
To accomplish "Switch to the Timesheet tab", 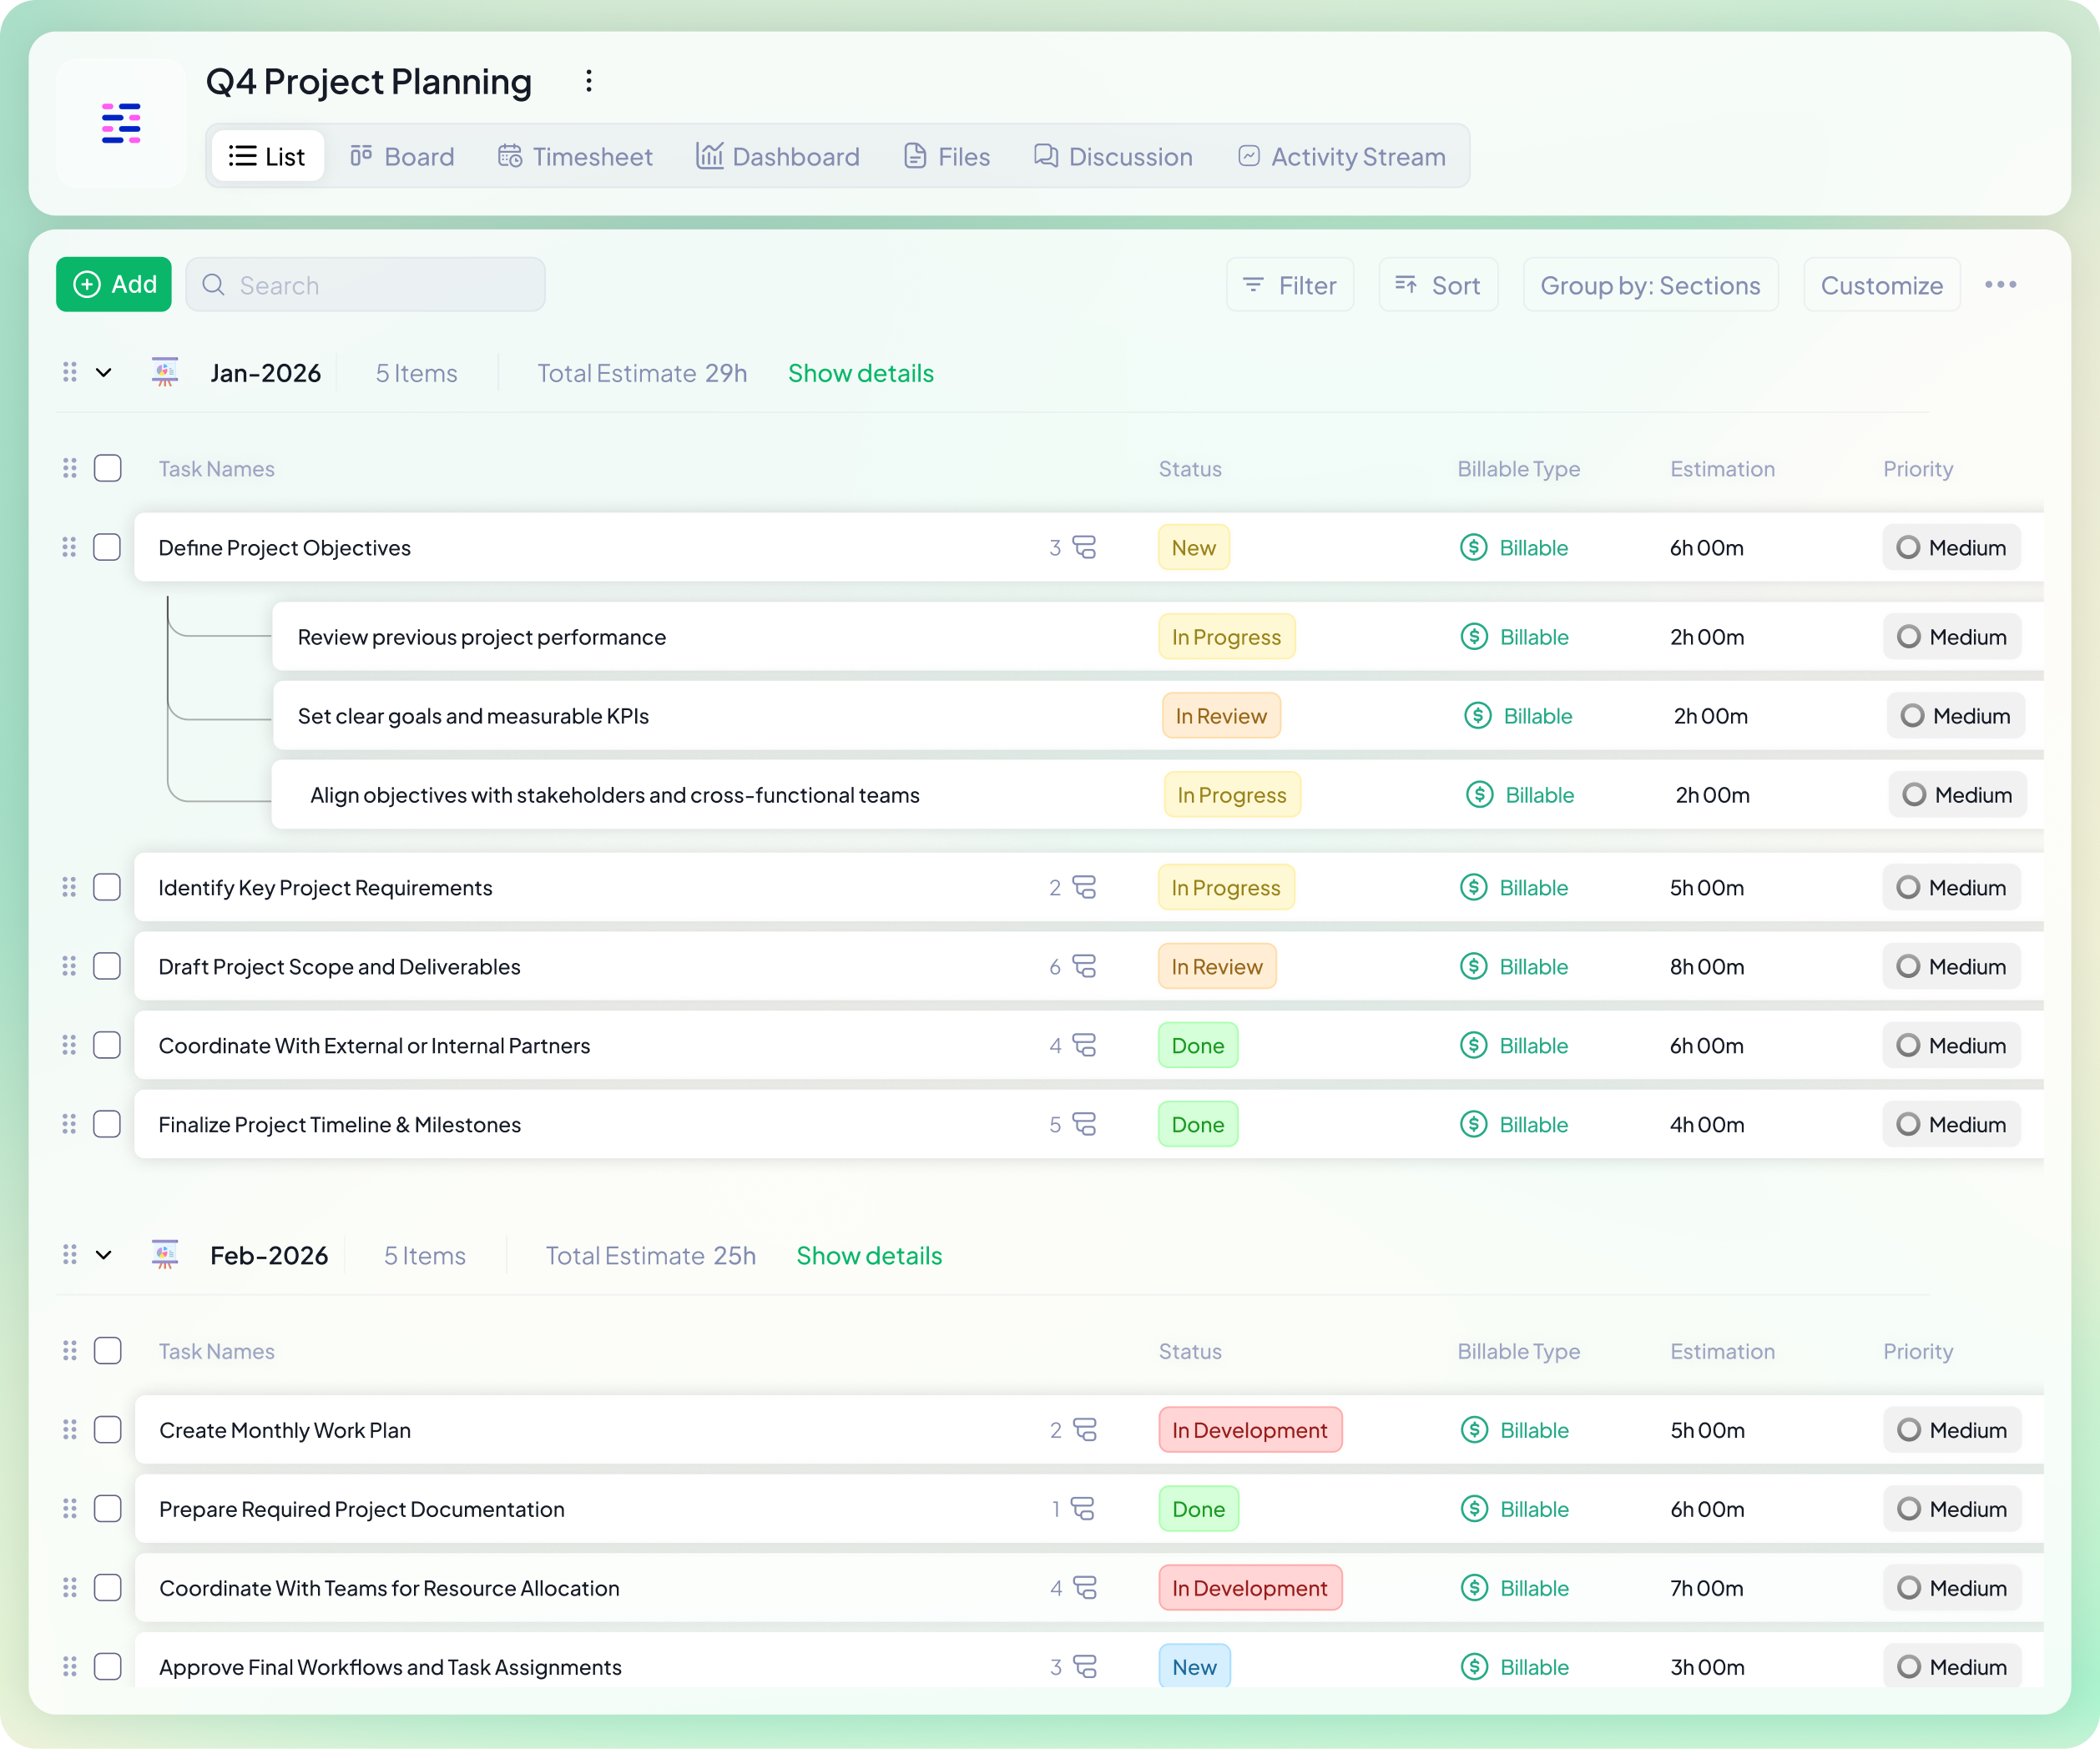I will point(575,156).
